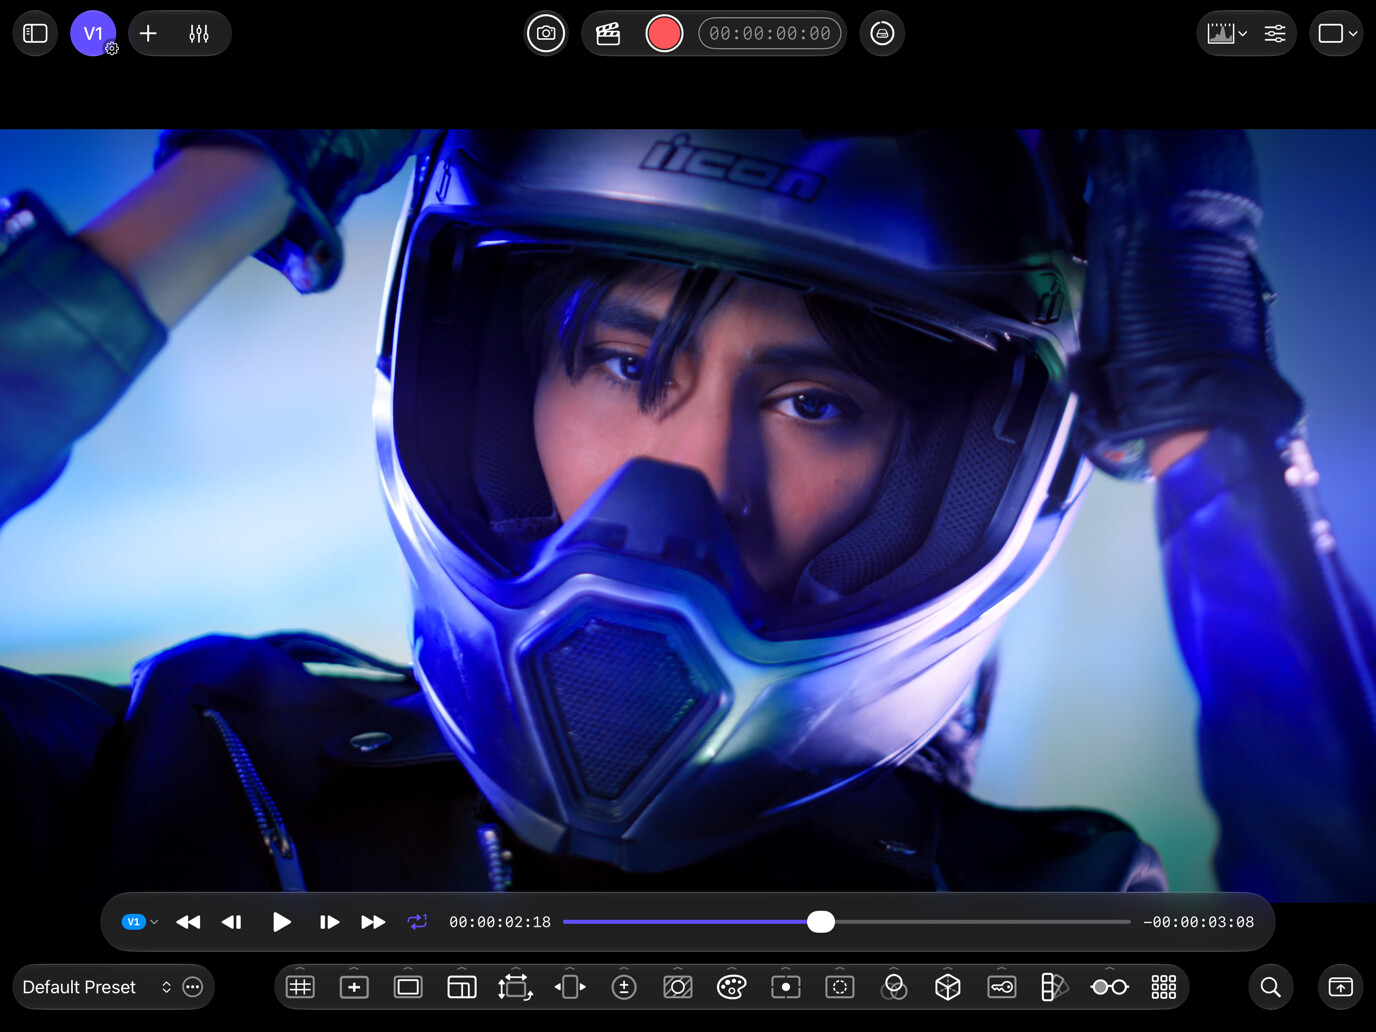Fast forward the clip
This screenshot has width=1376, height=1032.
[373, 922]
